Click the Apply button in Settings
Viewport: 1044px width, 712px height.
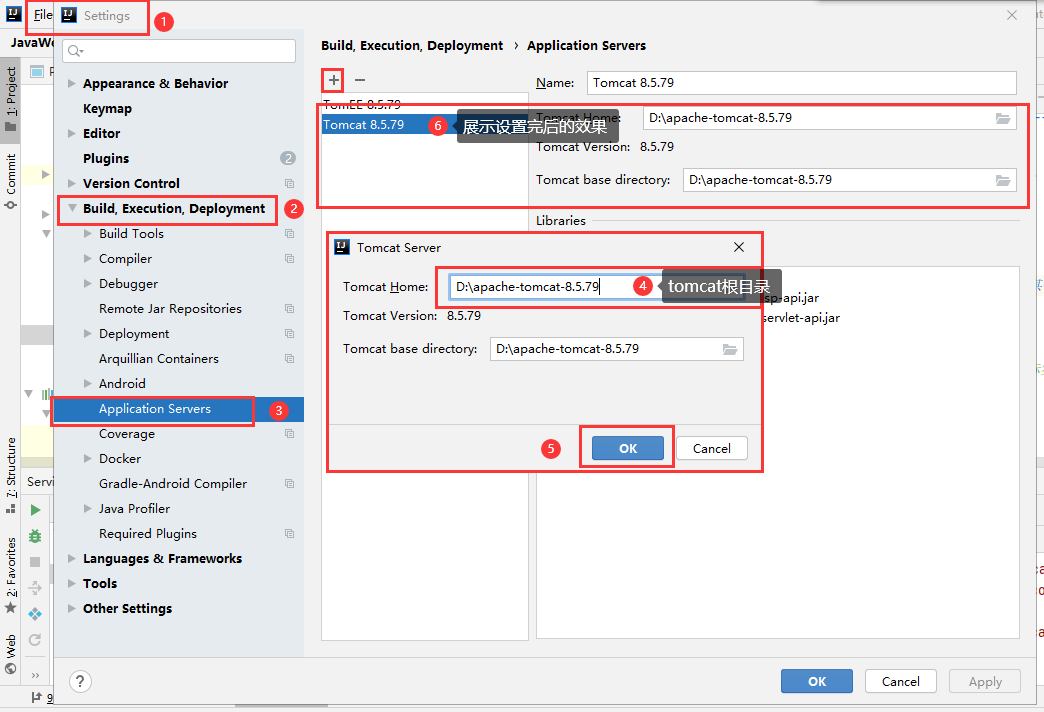coord(985,681)
